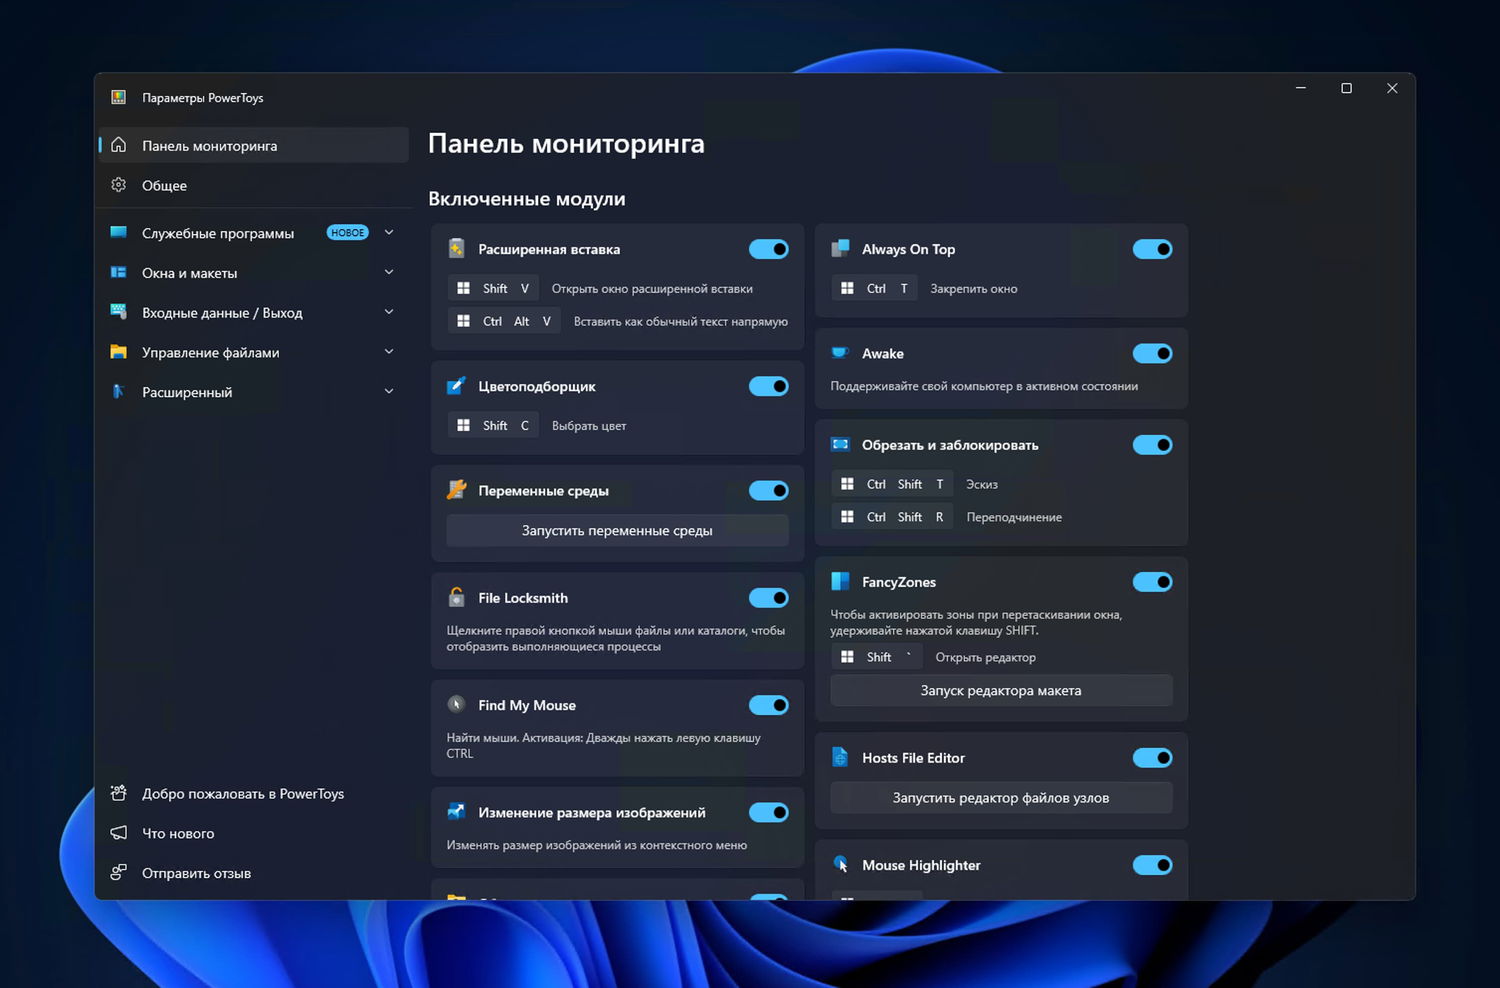
Task: Click the Find My Mouse icon
Action: click(x=456, y=704)
